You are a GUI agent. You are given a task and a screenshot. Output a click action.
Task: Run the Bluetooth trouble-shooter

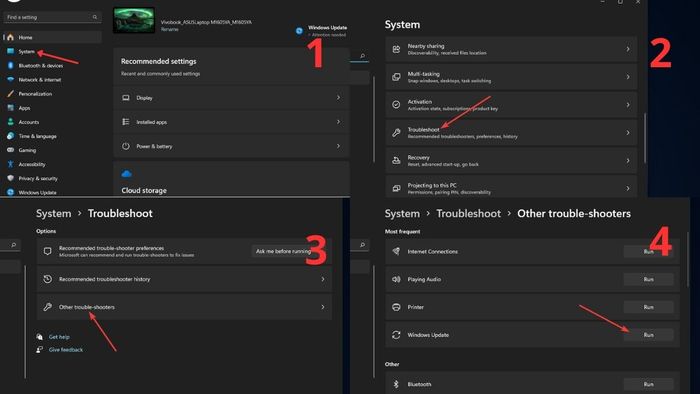tap(649, 384)
